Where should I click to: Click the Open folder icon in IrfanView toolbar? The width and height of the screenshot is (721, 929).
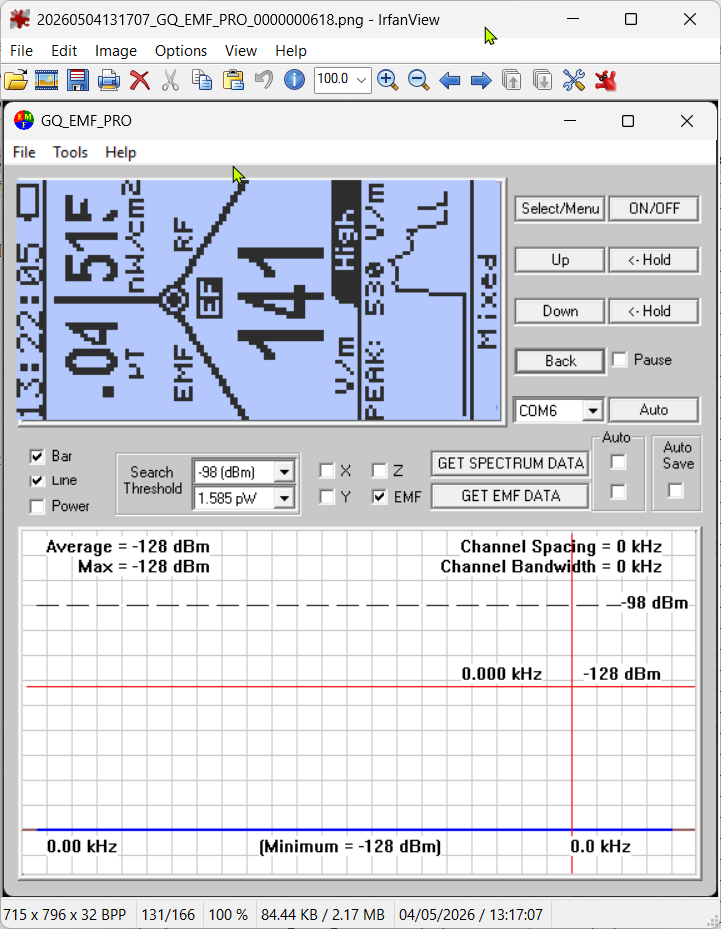pyautogui.click(x=16, y=80)
